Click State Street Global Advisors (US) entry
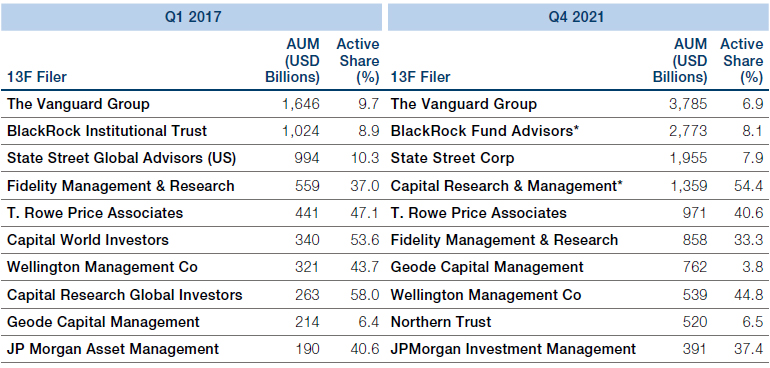This screenshot has height=368, width=770. 121,158
